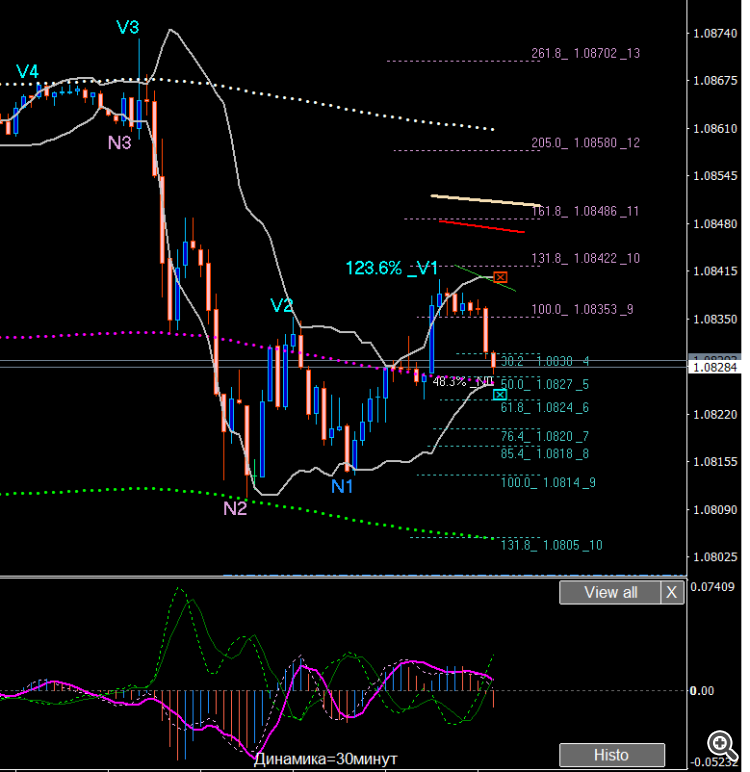Click the 131.8_ 1.0805 _10 level label
Screen dimensions: 750x772
pyautogui.click(x=552, y=545)
